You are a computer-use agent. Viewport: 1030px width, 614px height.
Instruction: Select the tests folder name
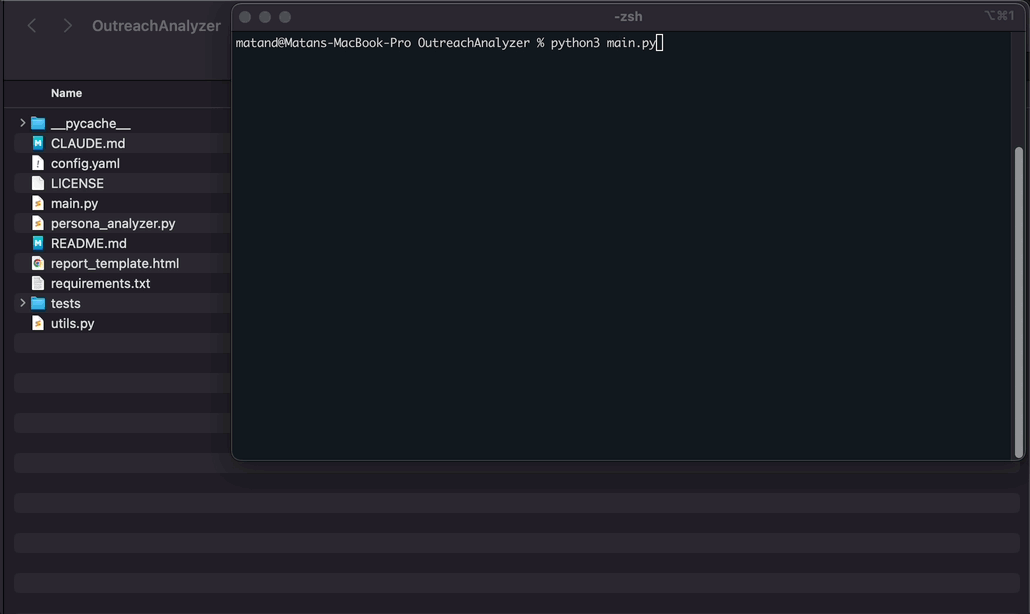pos(66,303)
